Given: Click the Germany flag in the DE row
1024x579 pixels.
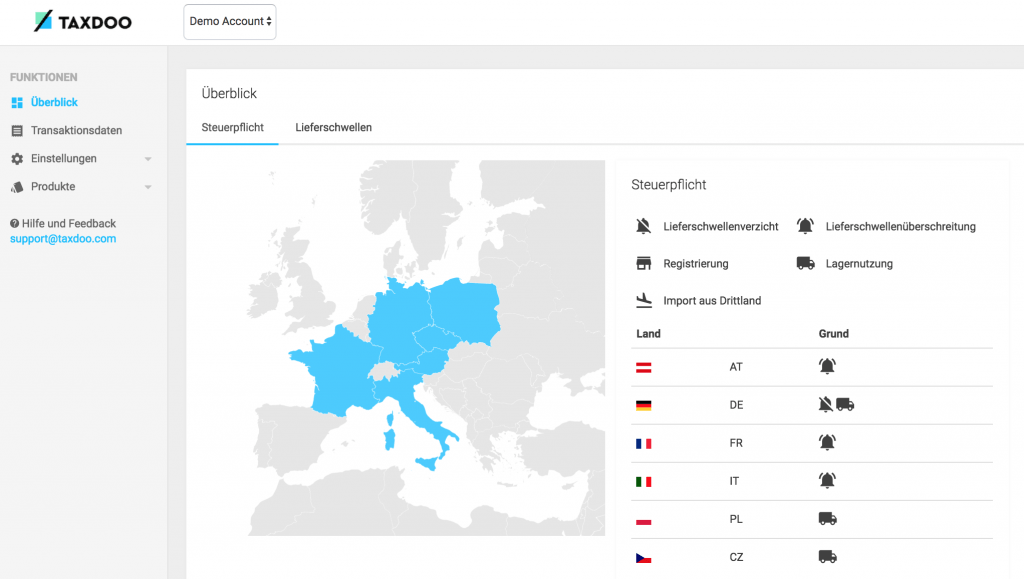Looking at the screenshot, I should (643, 405).
